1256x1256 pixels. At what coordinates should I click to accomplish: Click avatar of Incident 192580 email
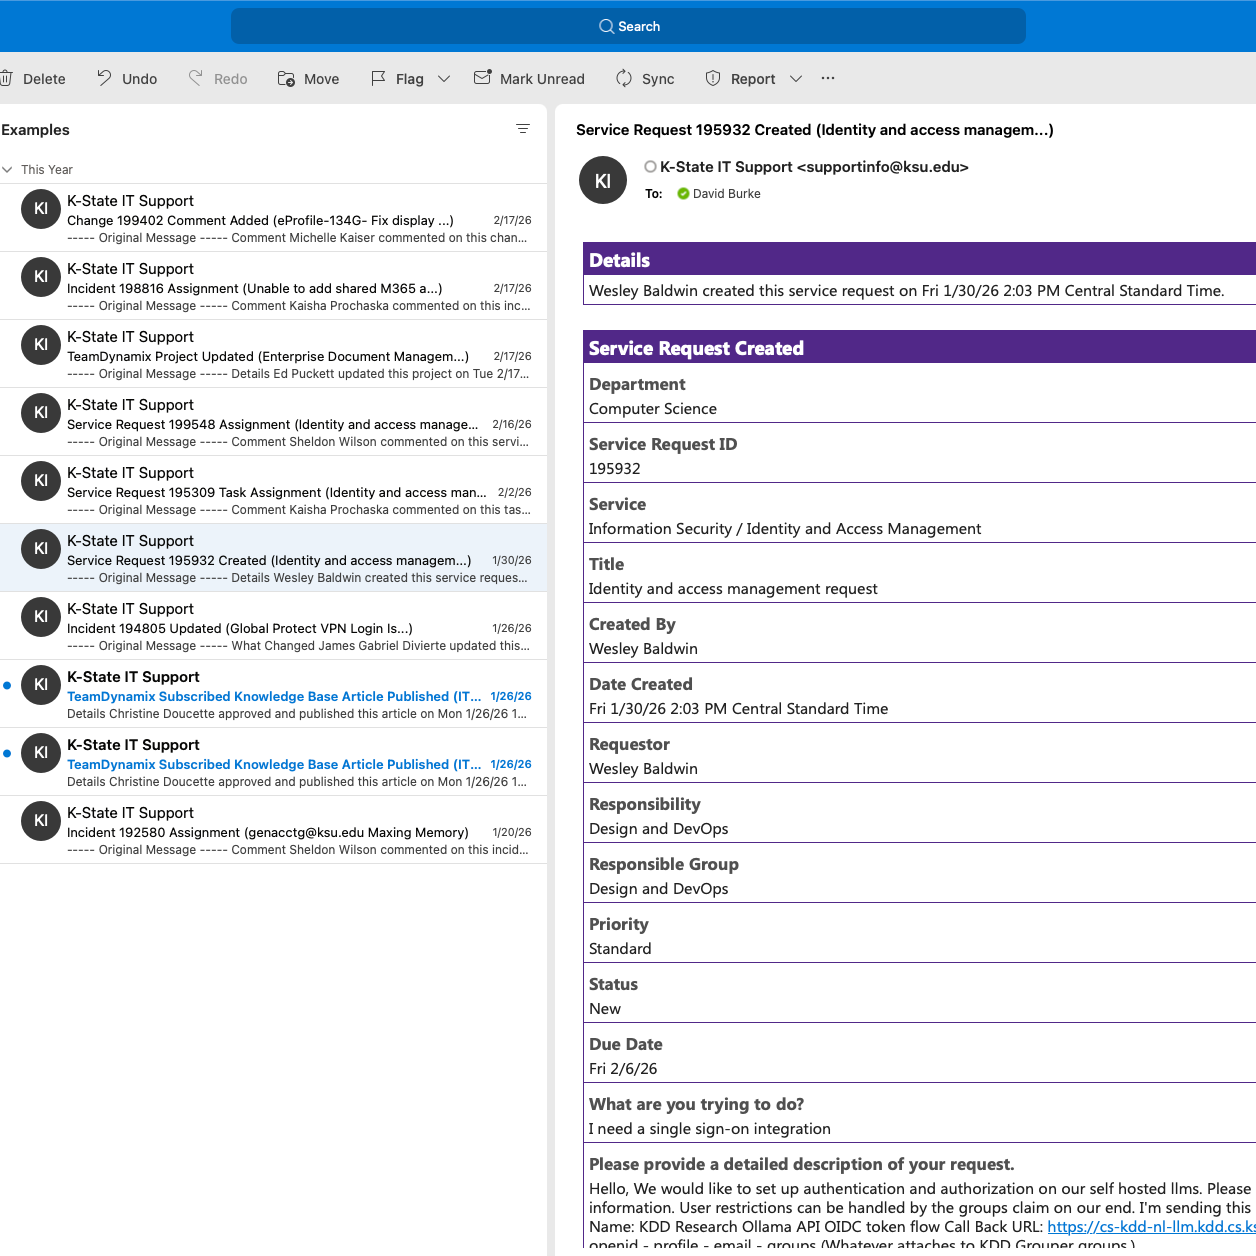pyautogui.click(x=41, y=821)
